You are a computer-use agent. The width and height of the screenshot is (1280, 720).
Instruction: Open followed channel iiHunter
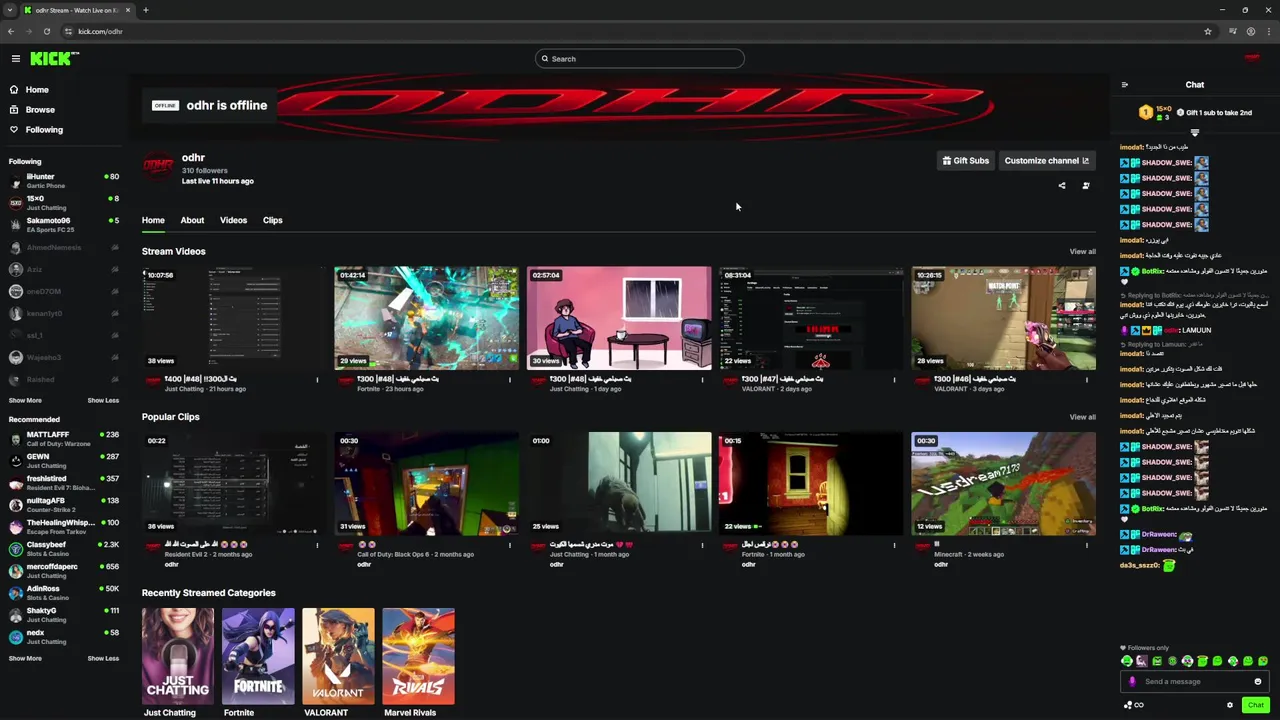click(x=64, y=181)
